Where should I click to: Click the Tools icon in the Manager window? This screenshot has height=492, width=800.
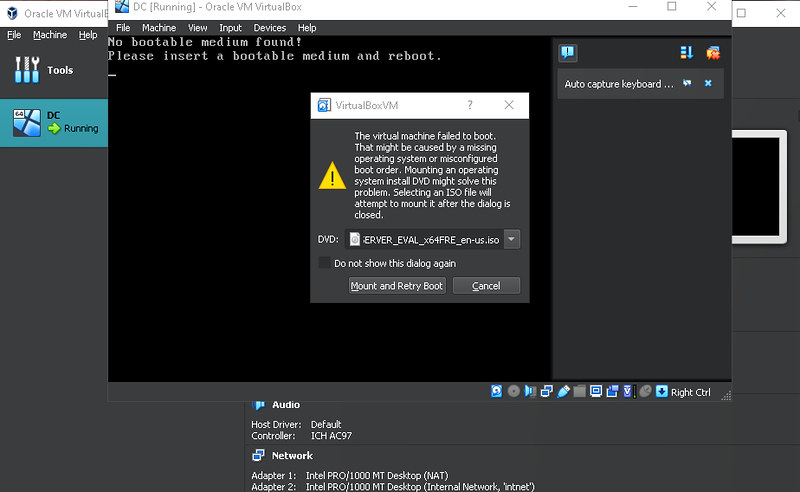point(27,70)
